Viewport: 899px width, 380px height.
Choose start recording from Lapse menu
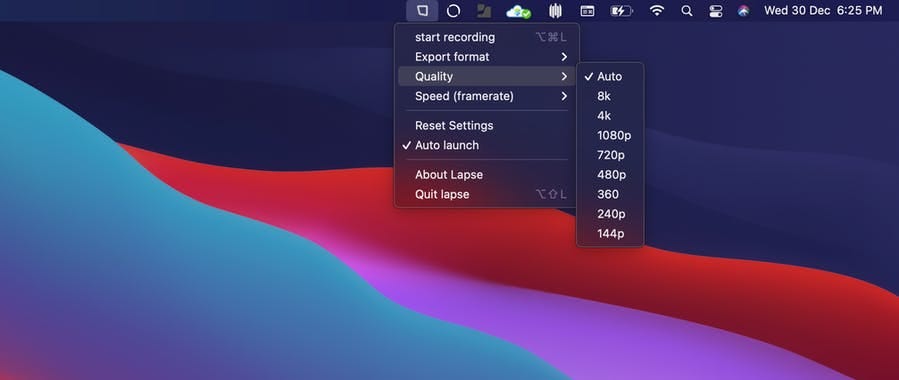(x=486, y=37)
